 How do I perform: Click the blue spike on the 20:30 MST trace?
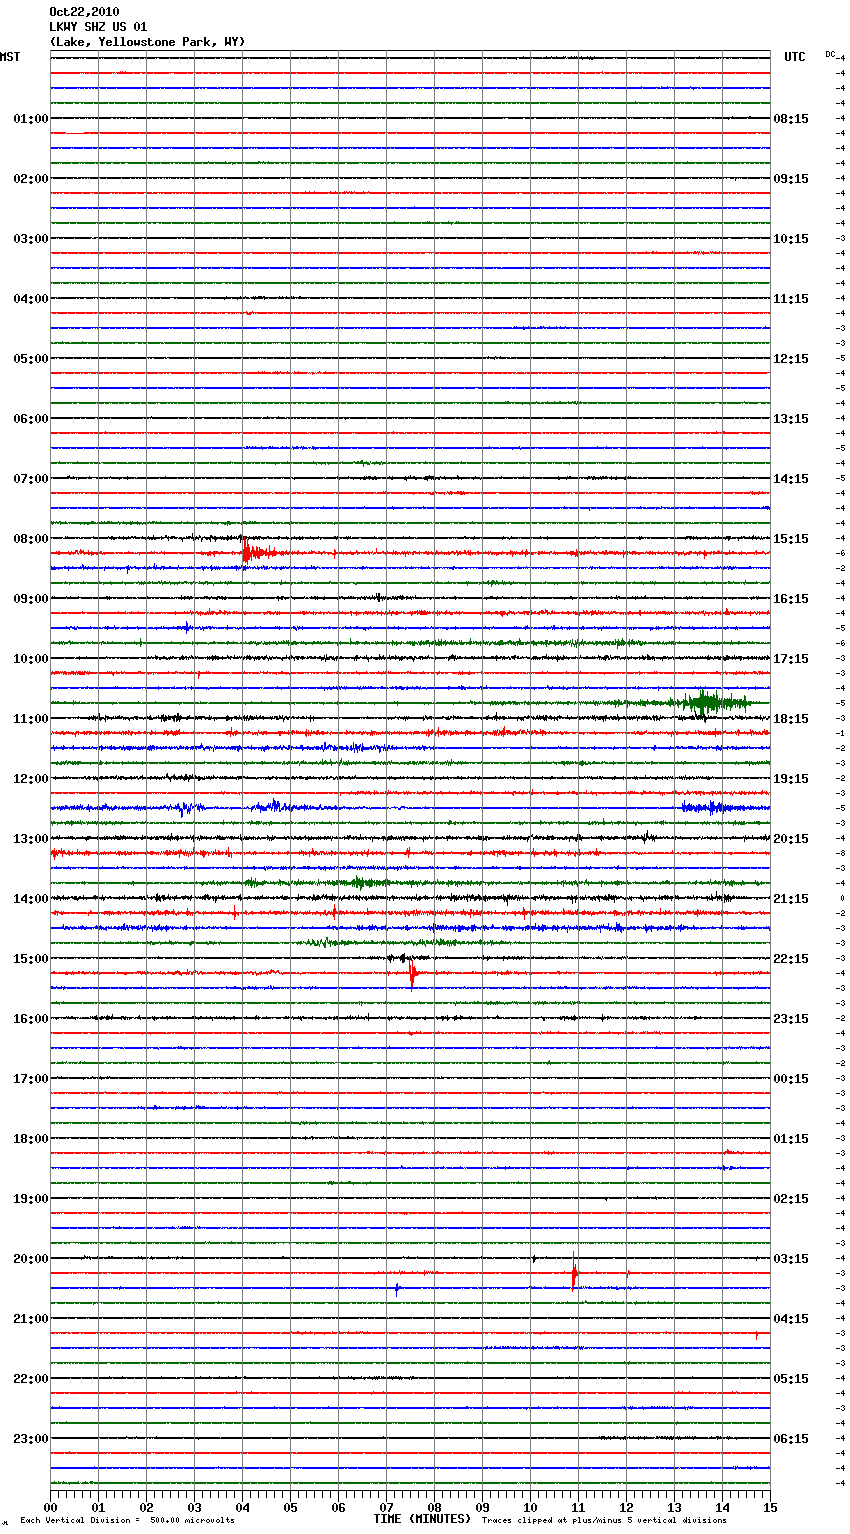(397, 1288)
